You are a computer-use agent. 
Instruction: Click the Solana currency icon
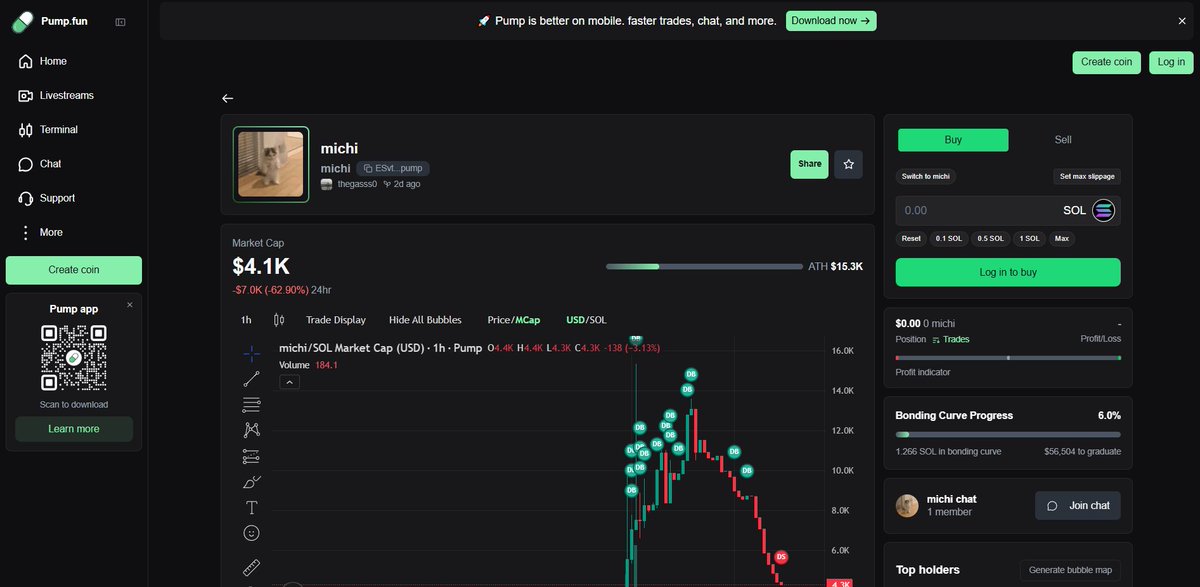point(1104,211)
